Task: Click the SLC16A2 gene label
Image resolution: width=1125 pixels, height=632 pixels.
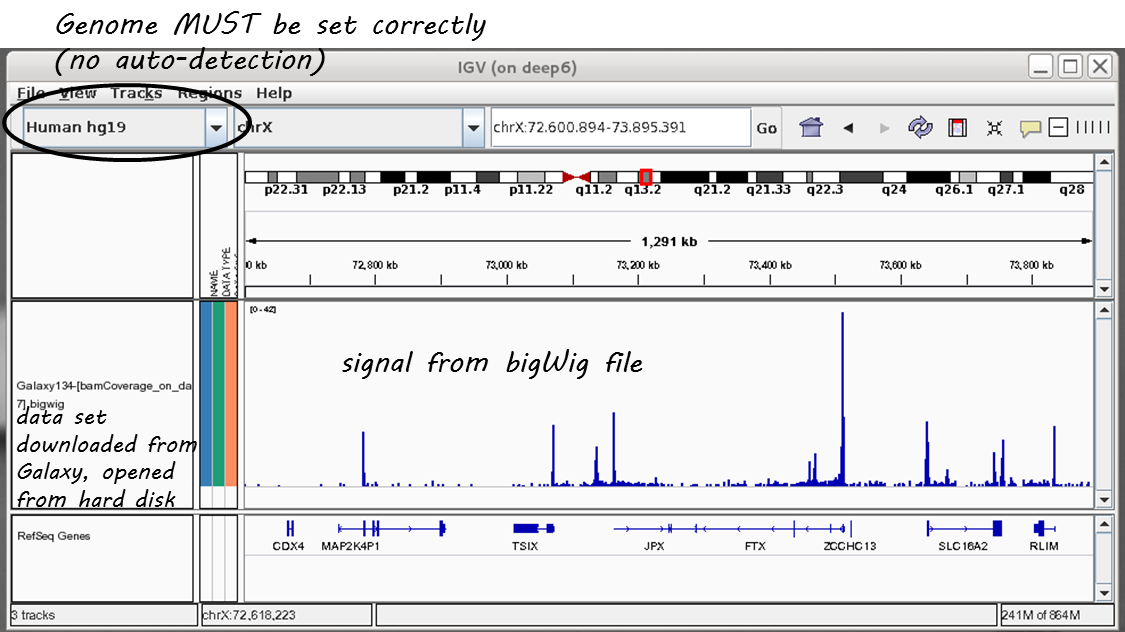Action: tap(963, 546)
